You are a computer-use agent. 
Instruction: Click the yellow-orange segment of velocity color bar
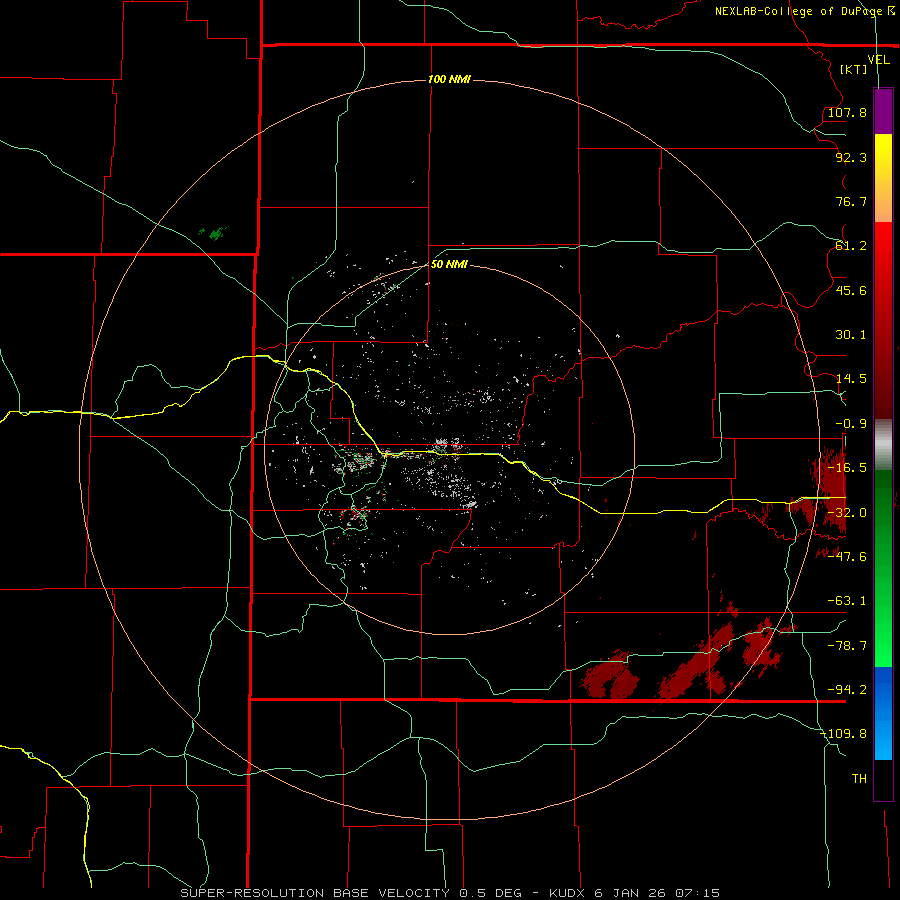(x=883, y=178)
